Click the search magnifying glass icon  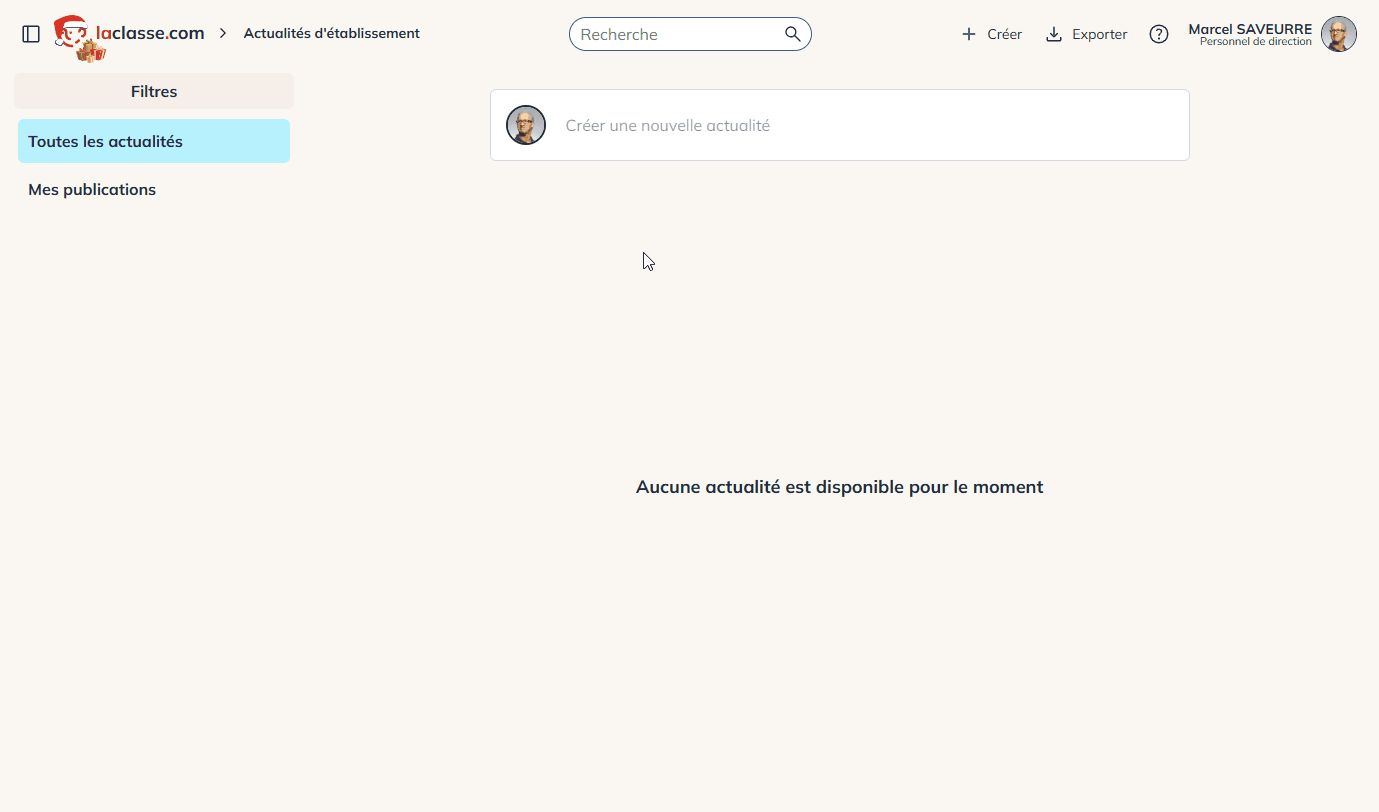[792, 34]
